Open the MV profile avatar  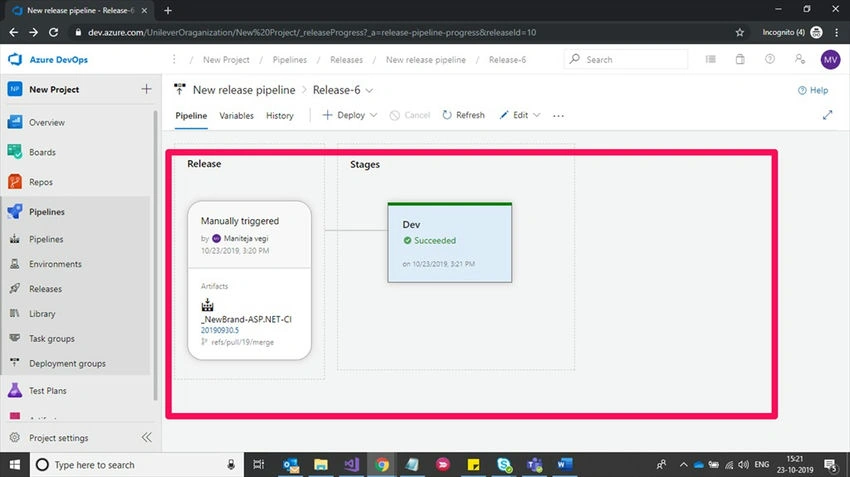tap(830, 60)
